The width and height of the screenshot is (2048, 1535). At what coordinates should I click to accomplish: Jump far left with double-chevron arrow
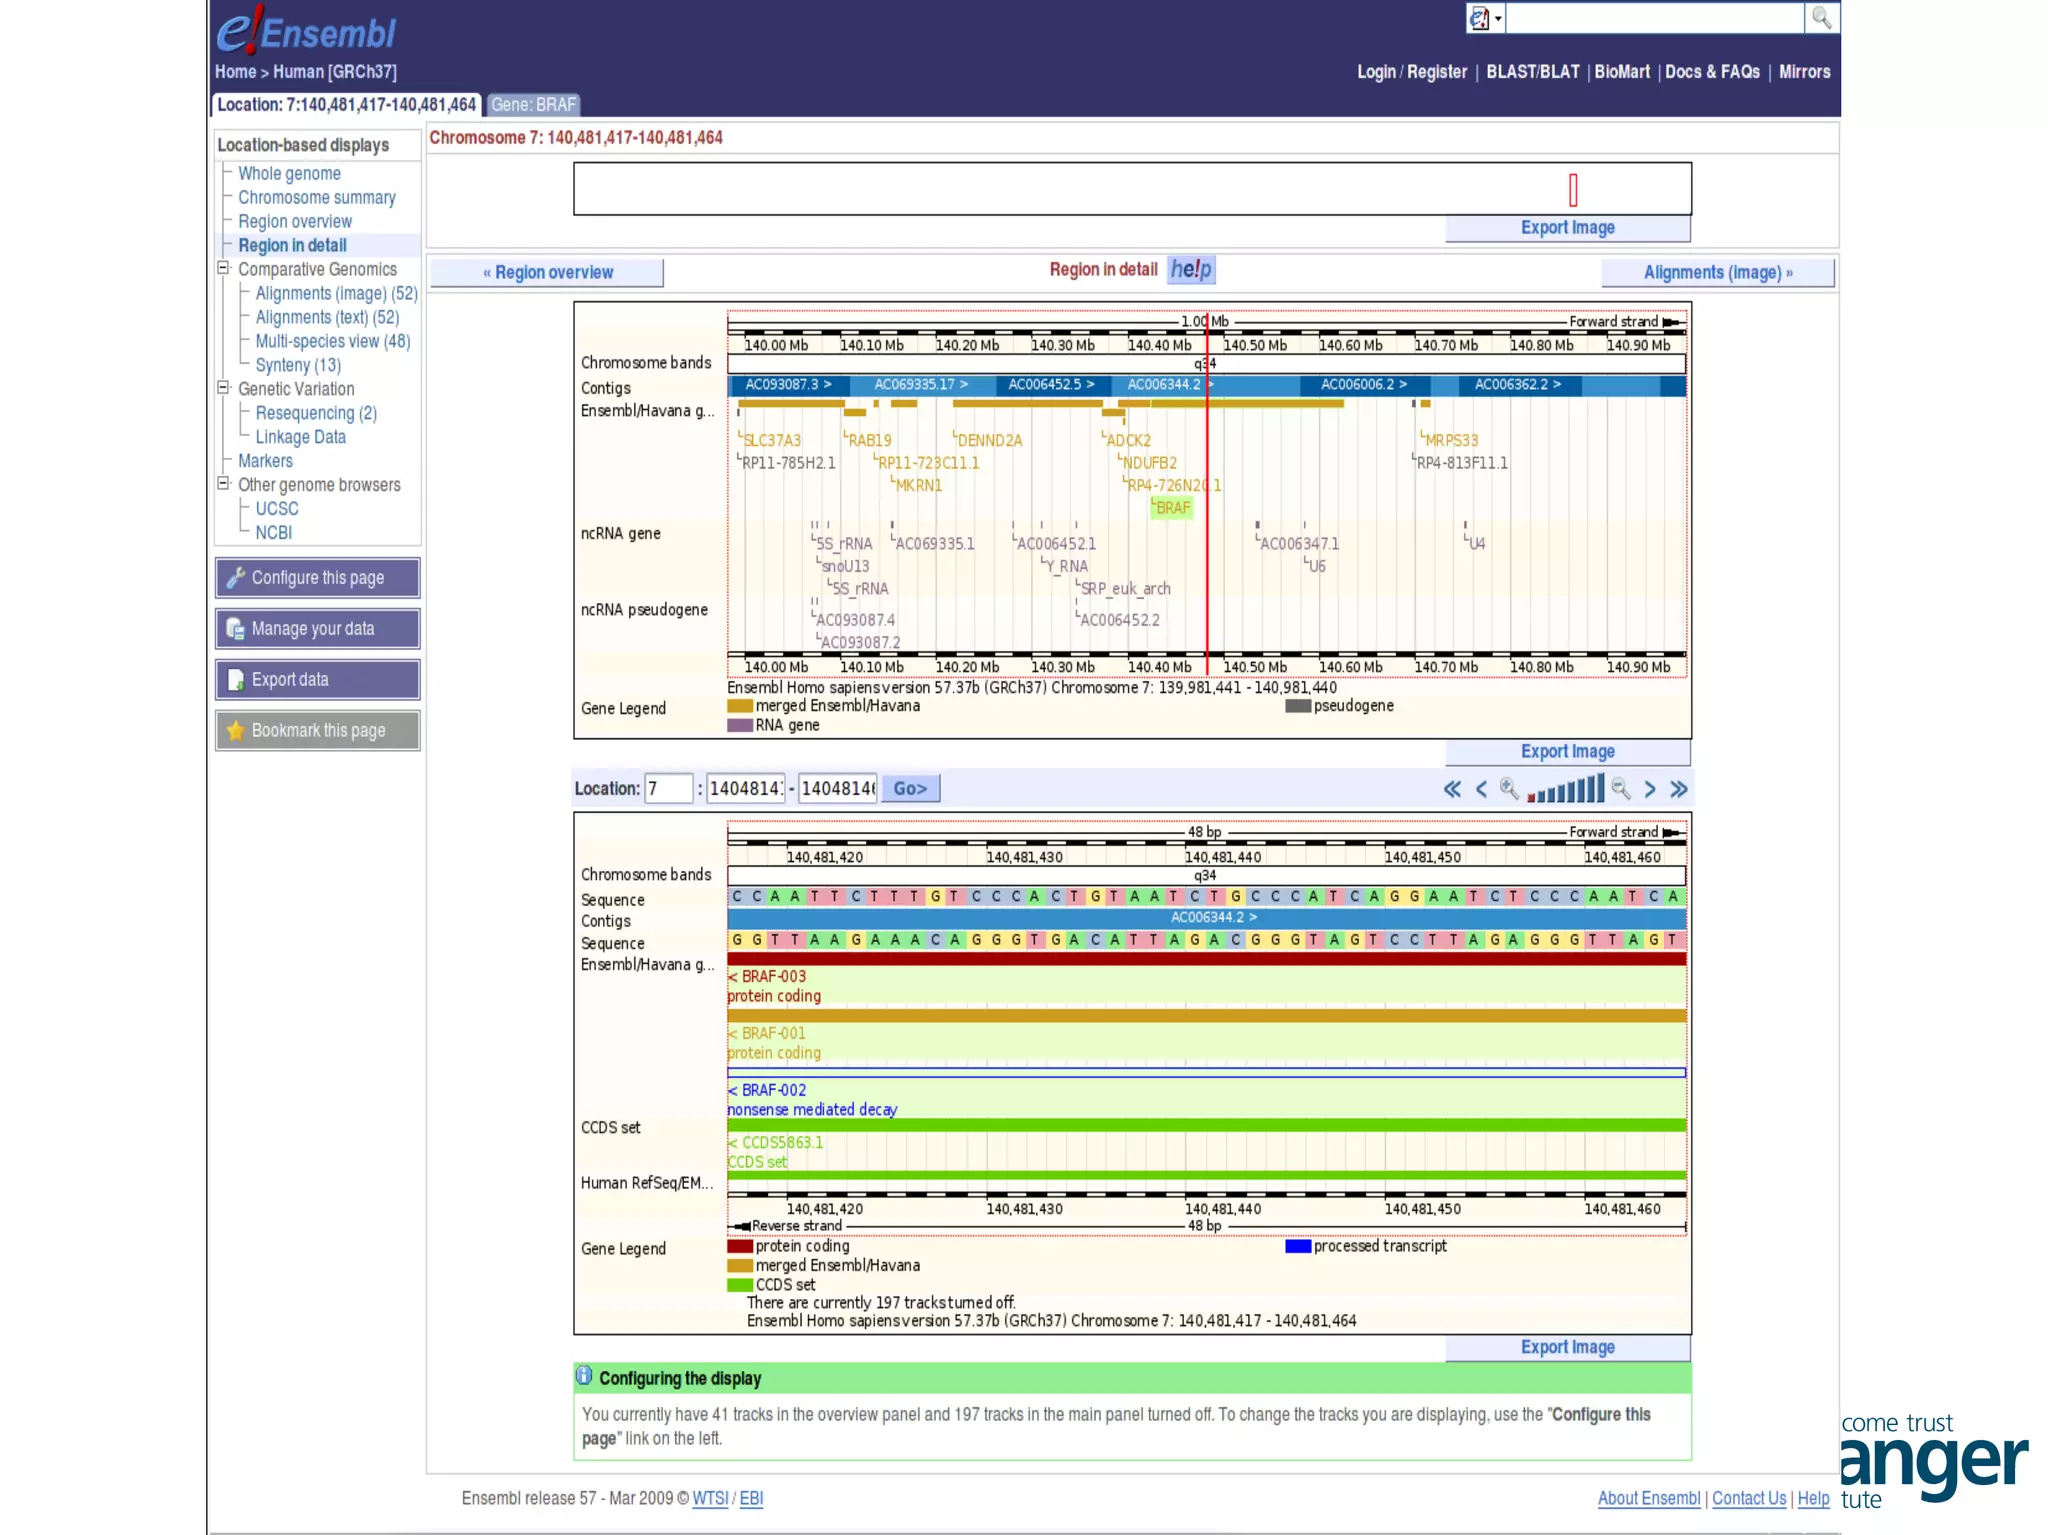pyautogui.click(x=1452, y=789)
